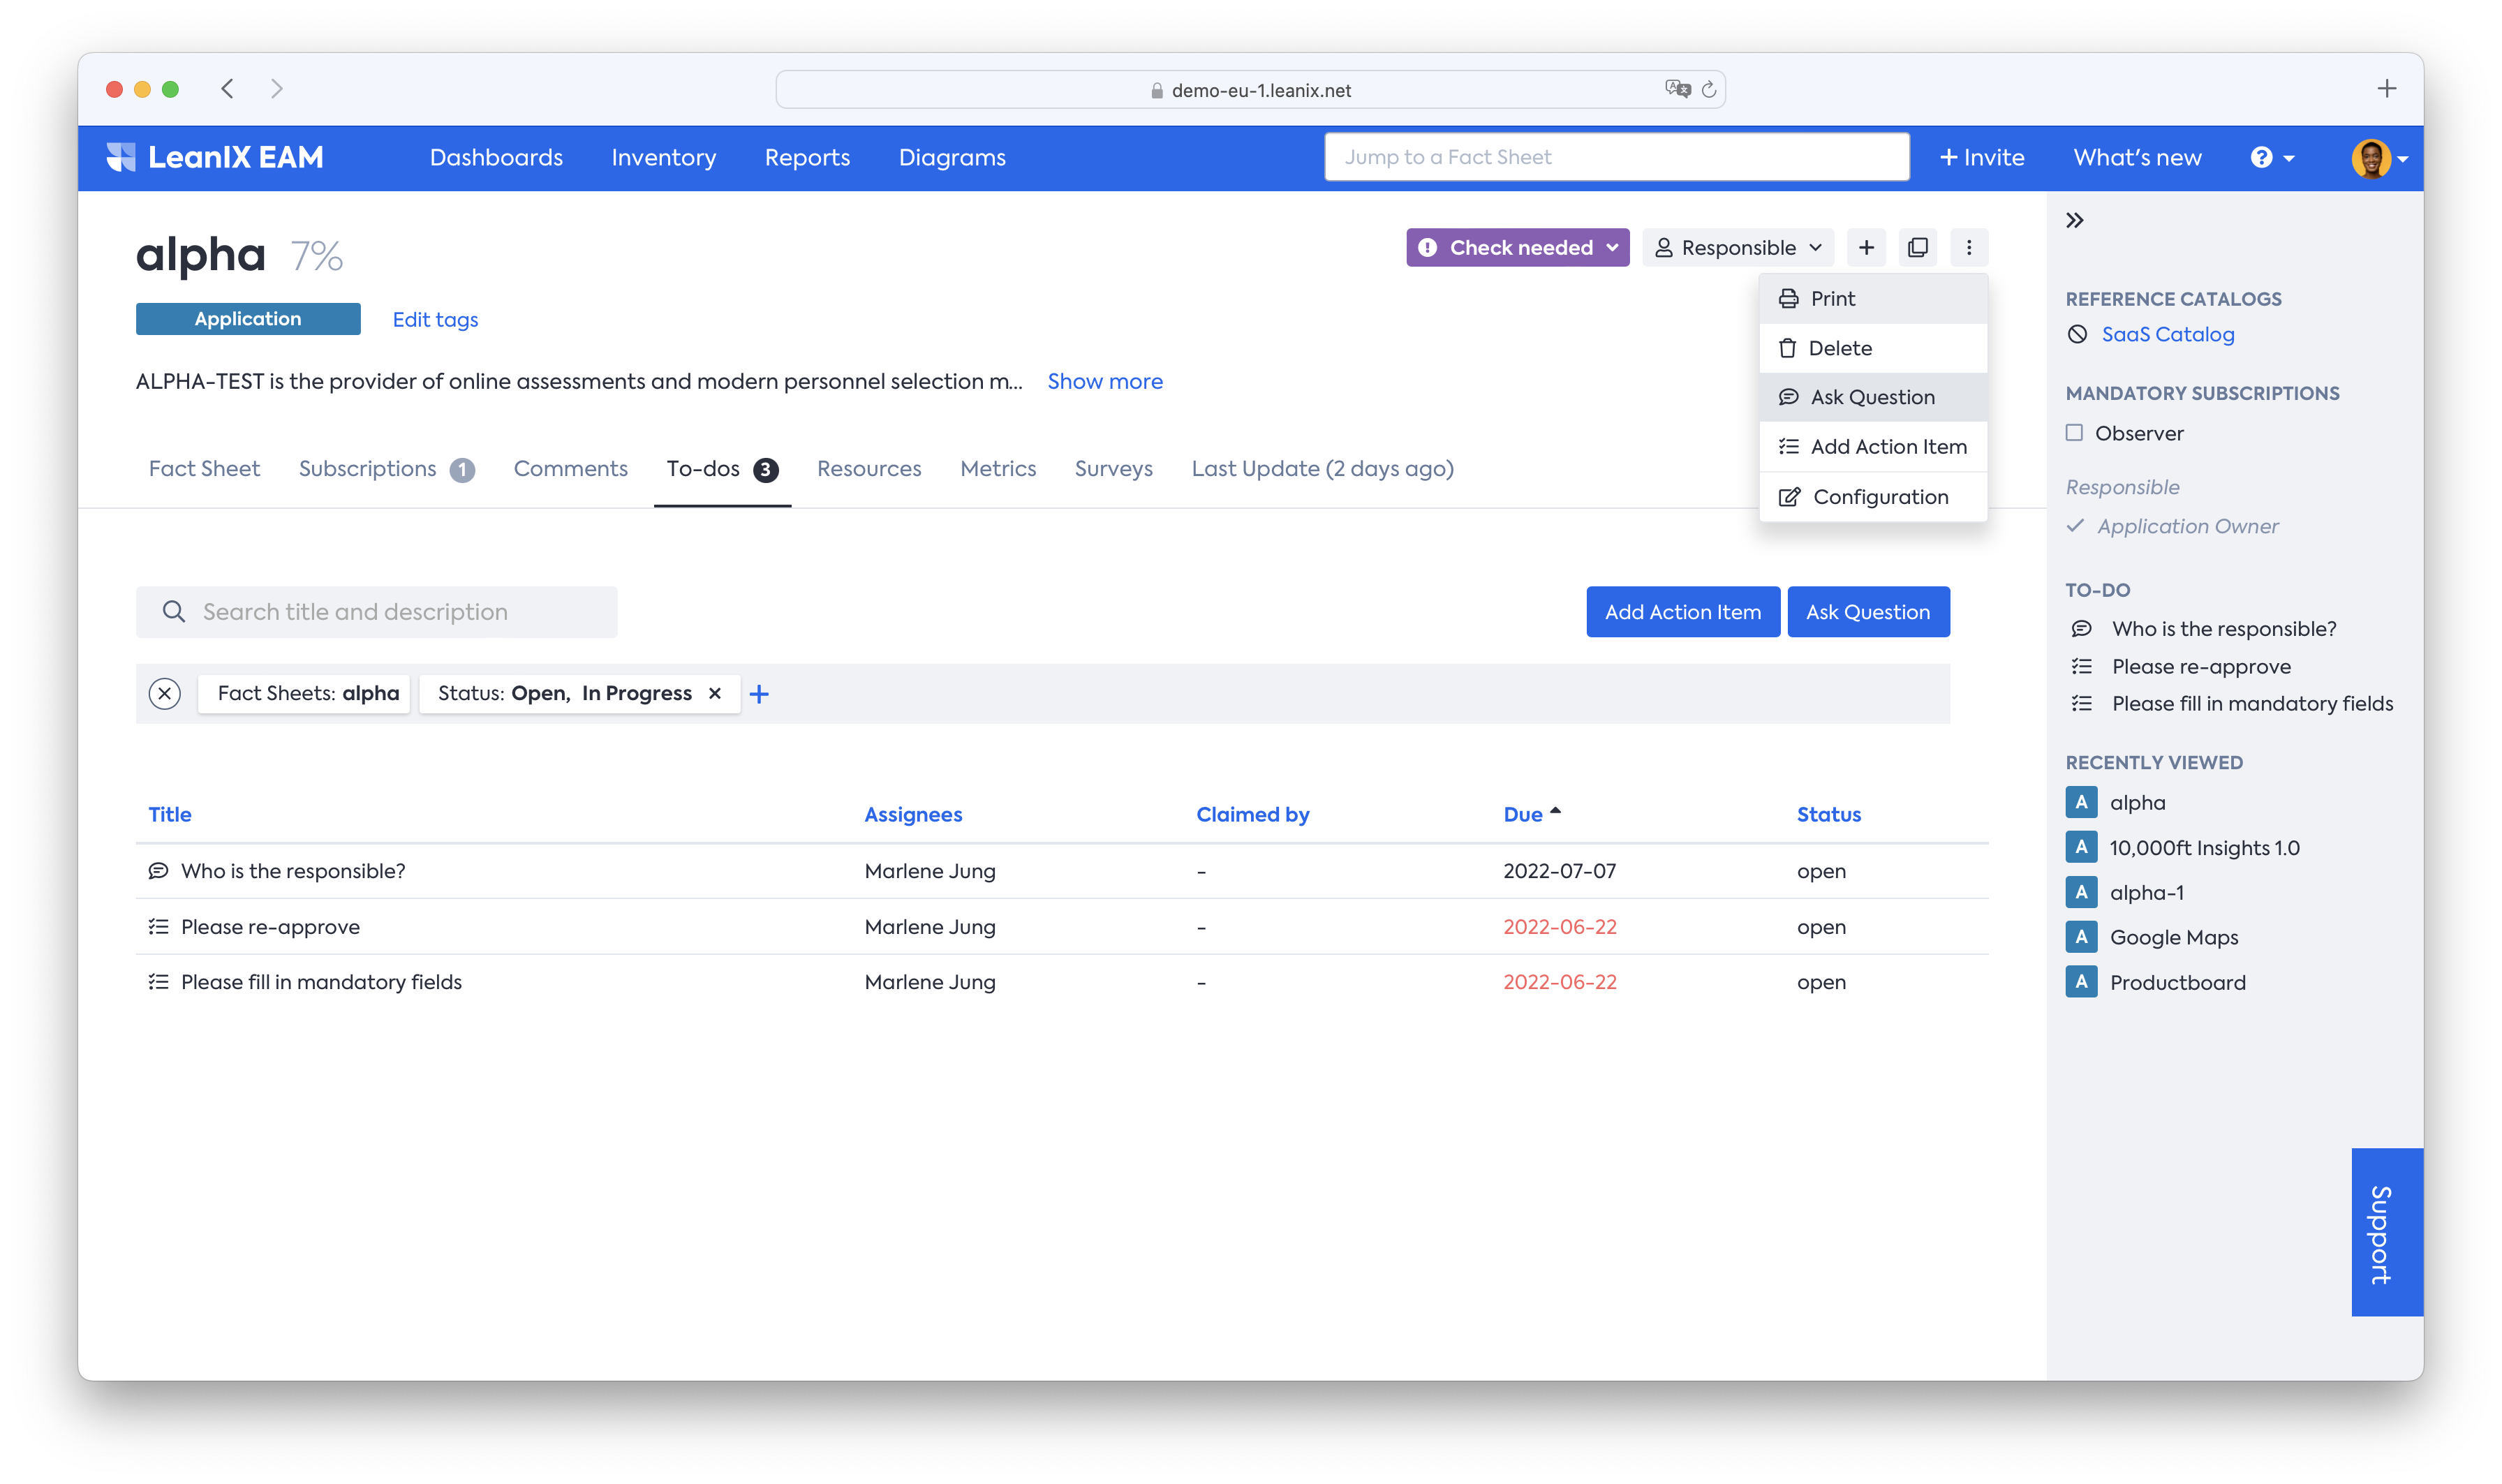The image size is (2502, 1484).
Task: Toggle the Observer subscription checkbox
Action: [2075, 433]
